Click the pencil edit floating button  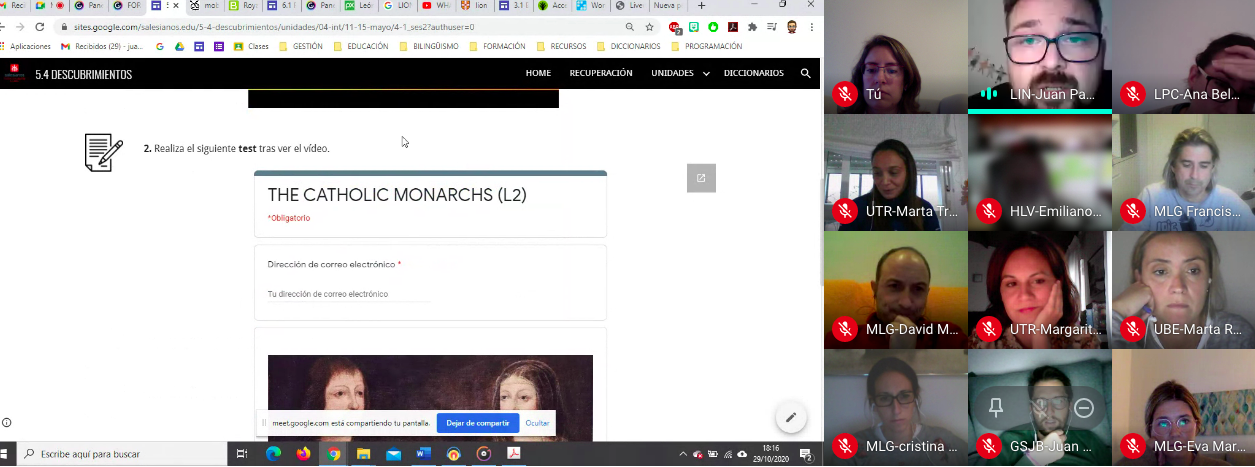click(x=790, y=417)
